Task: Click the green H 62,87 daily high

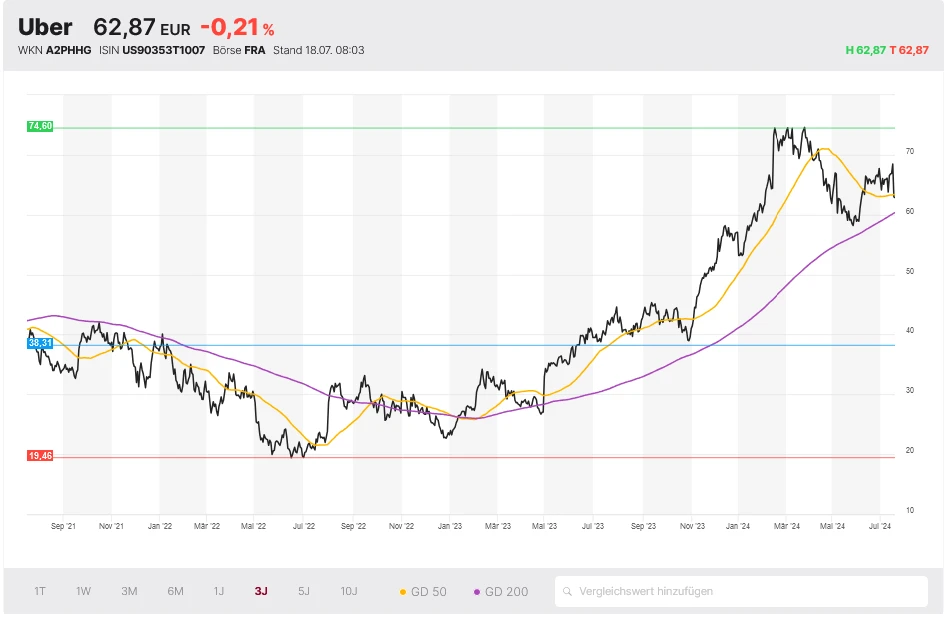Action: [x=865, y=50]
